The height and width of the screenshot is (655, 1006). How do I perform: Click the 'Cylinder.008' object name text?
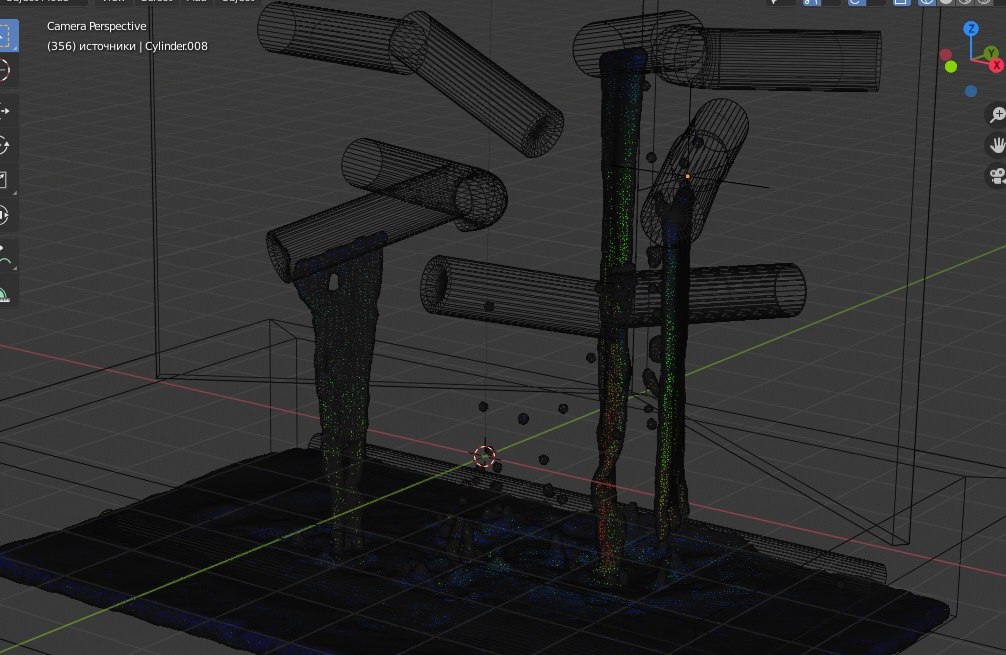(176, 46)
